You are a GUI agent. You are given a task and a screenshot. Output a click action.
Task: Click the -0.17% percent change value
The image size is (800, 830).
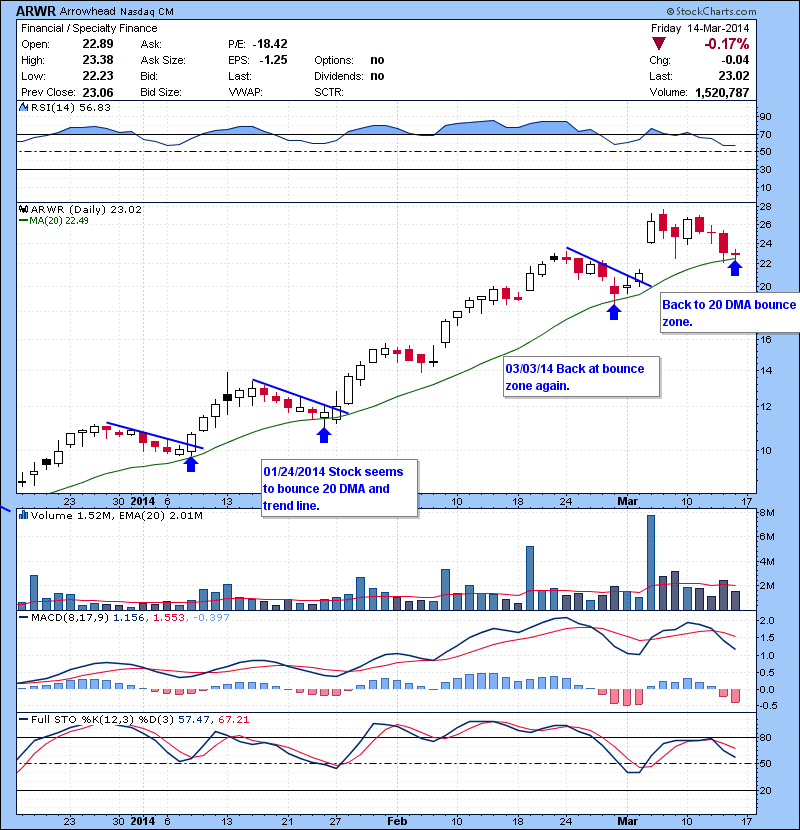pos(726,44)
